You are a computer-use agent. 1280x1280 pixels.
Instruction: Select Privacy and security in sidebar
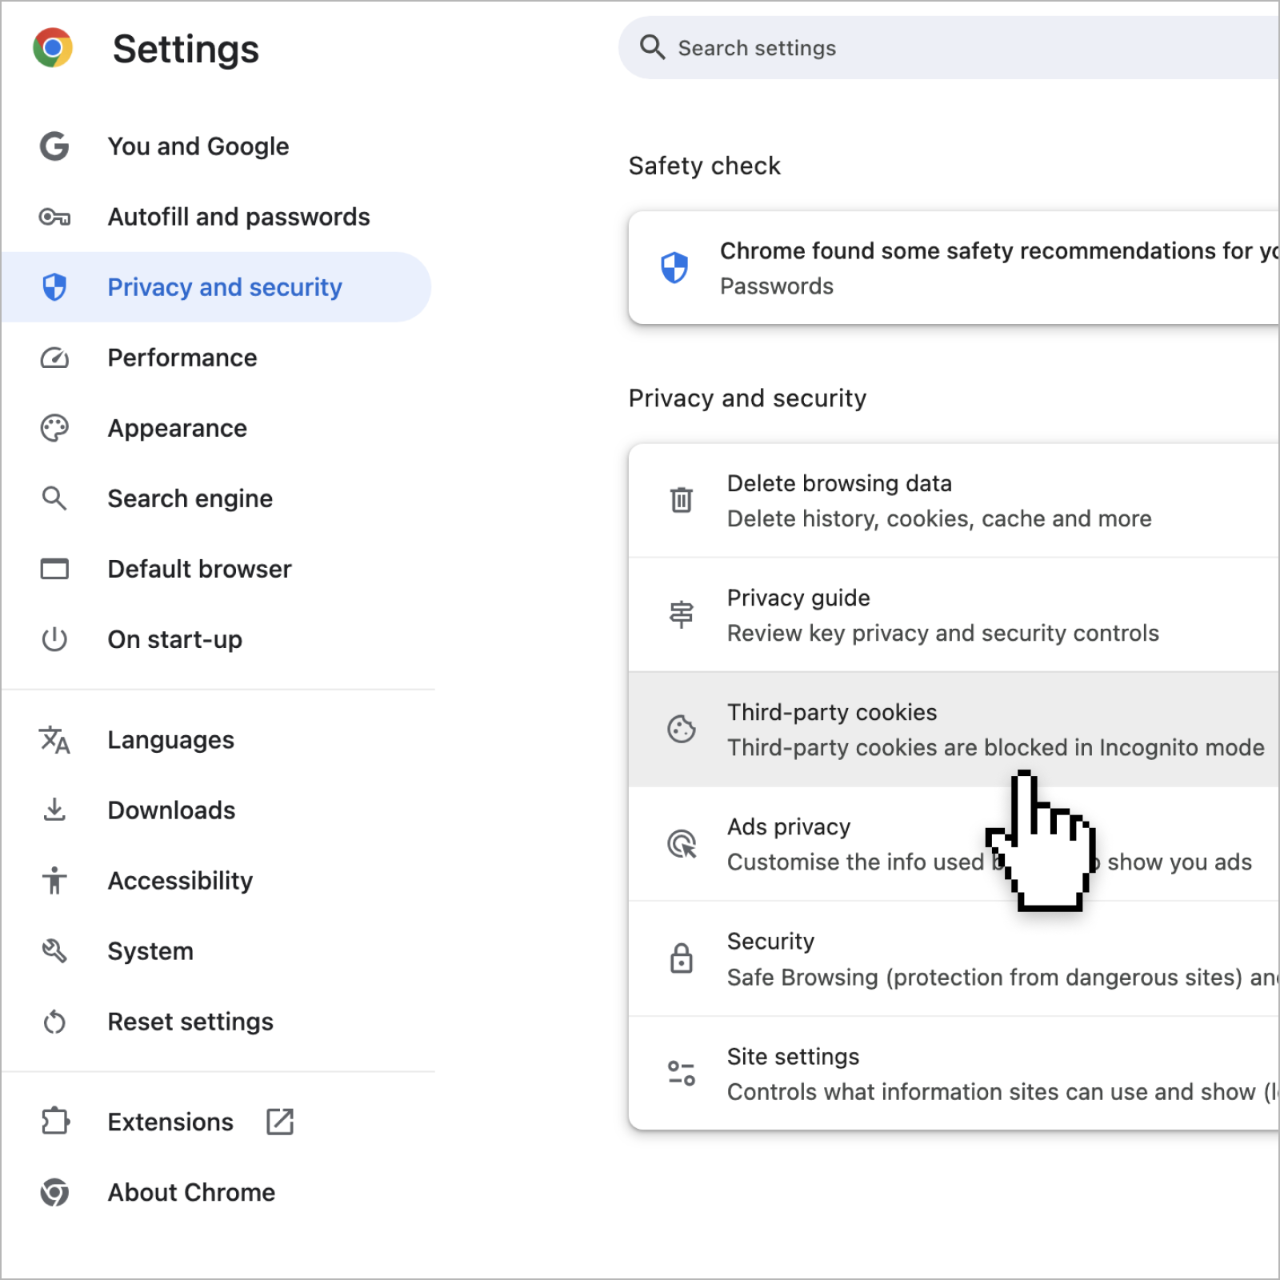click(217, 287)
